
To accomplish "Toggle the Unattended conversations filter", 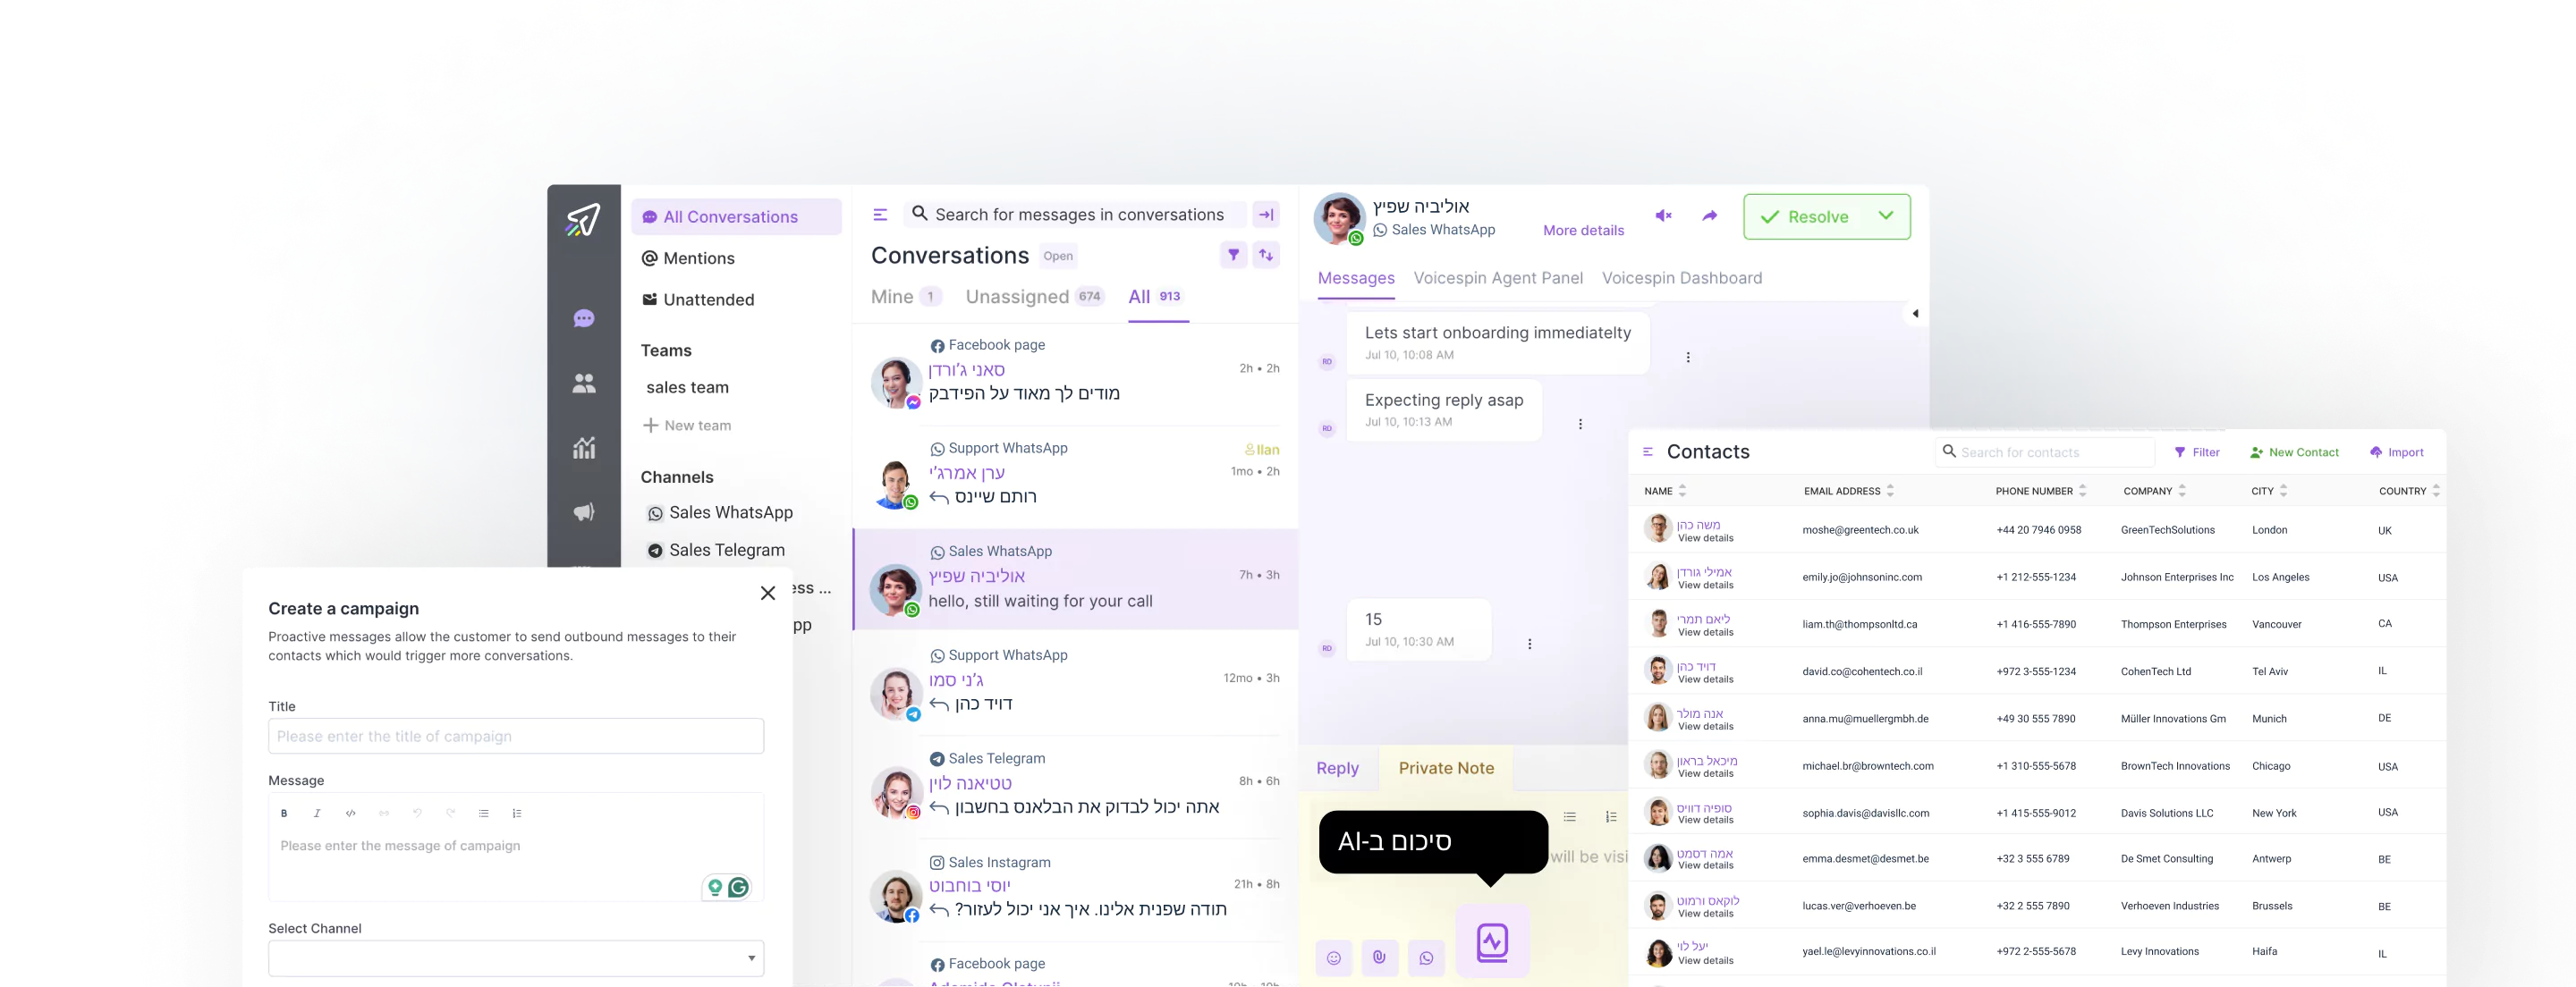I will (707, 299).
